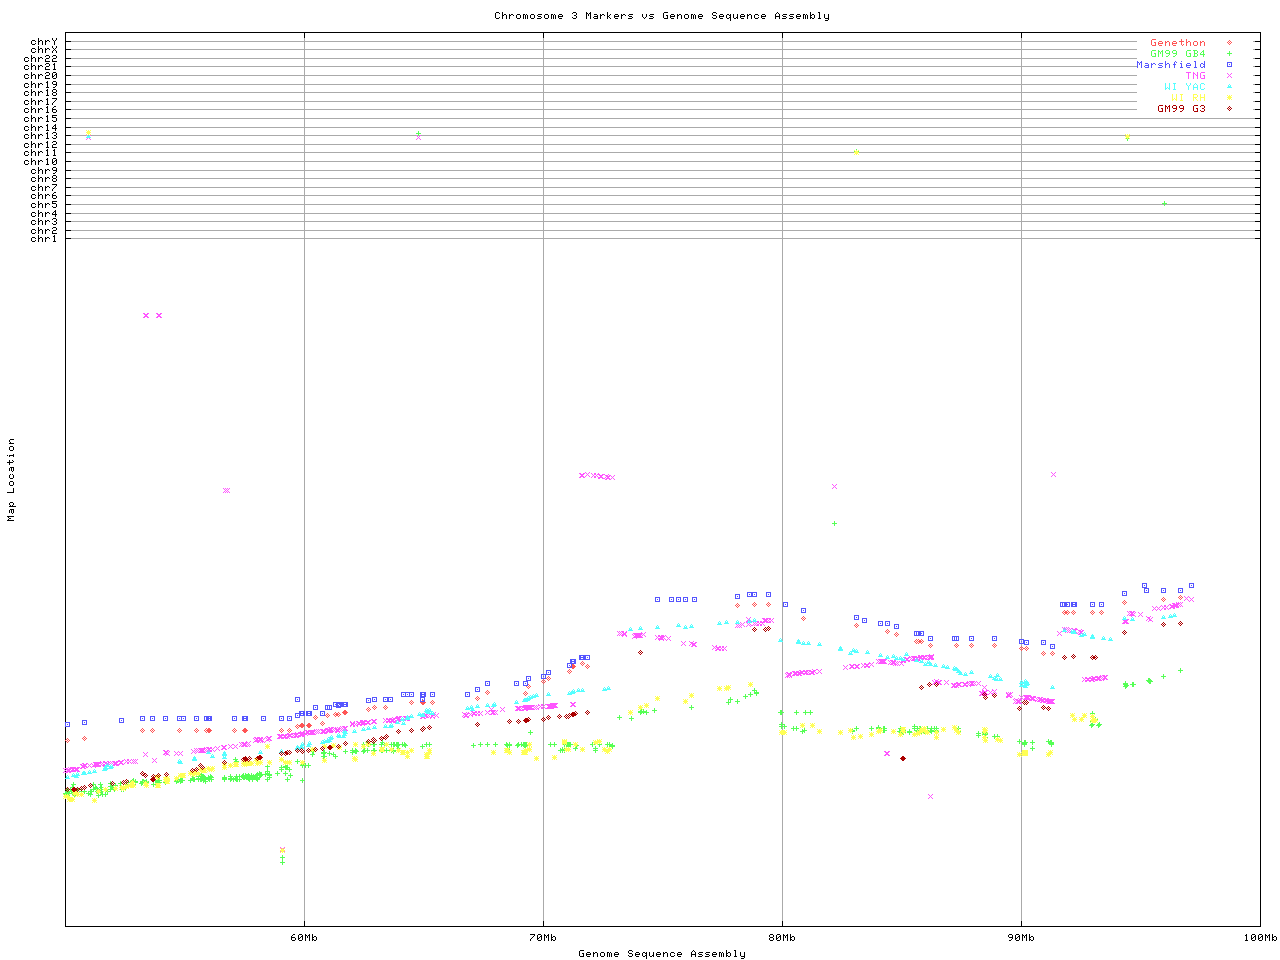Click the 80Mb tick label on x-axis
This screenshot has width=1280, height=960.
tap(782, 938)
